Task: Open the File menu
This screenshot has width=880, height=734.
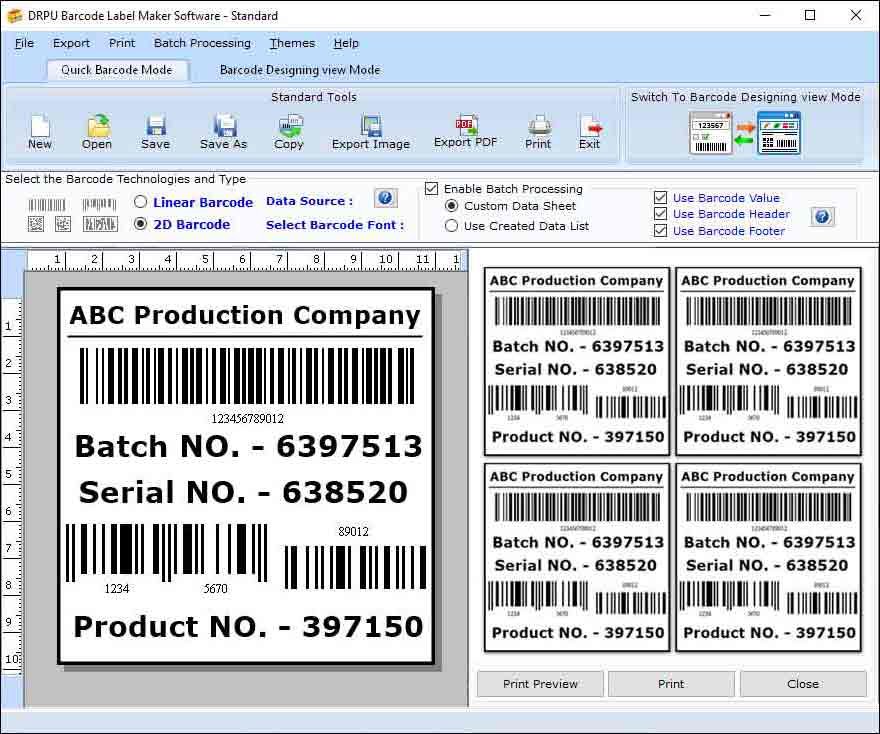Action: click(24, 43)
